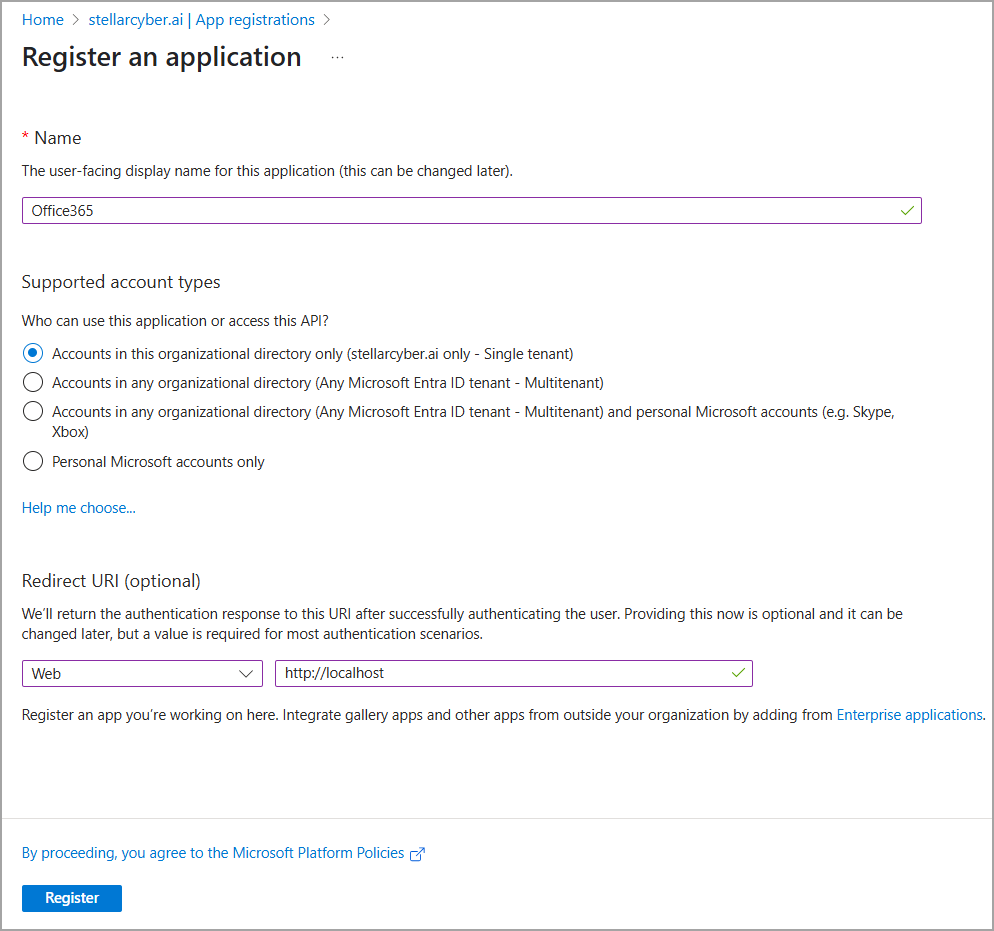Choose the Multitenant-only accounts option
This screenshot has width=994, height=931.
point(33,382)
